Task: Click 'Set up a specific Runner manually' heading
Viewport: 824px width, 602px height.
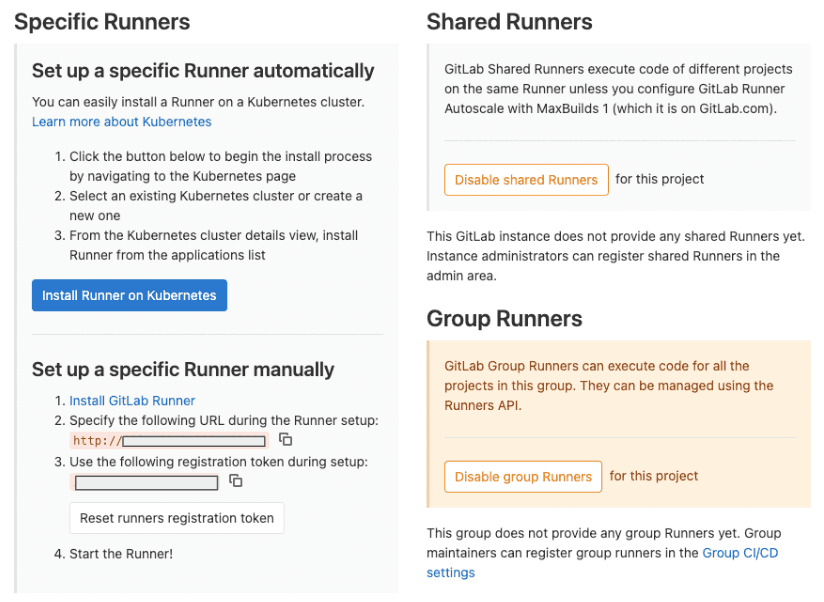Action: 183,370
